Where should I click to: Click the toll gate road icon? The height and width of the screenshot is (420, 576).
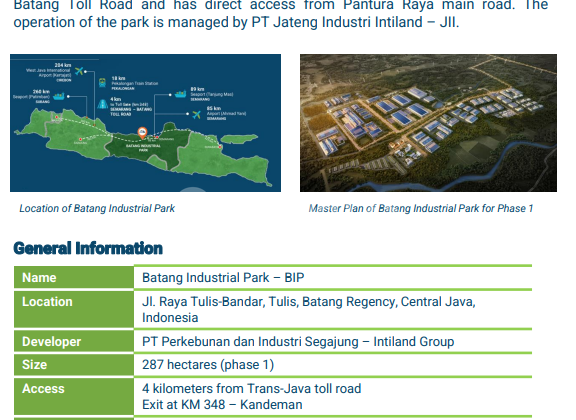pyautogui.click(x=102, y=104)
